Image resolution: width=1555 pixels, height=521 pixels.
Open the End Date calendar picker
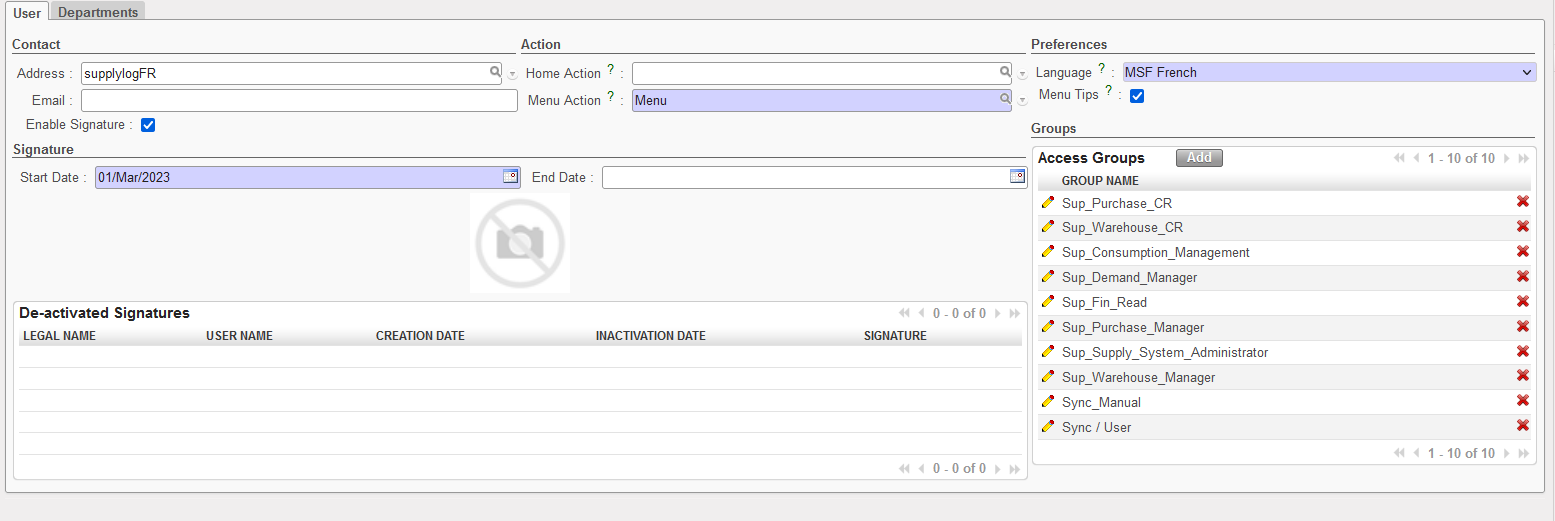pos(1017,176)
